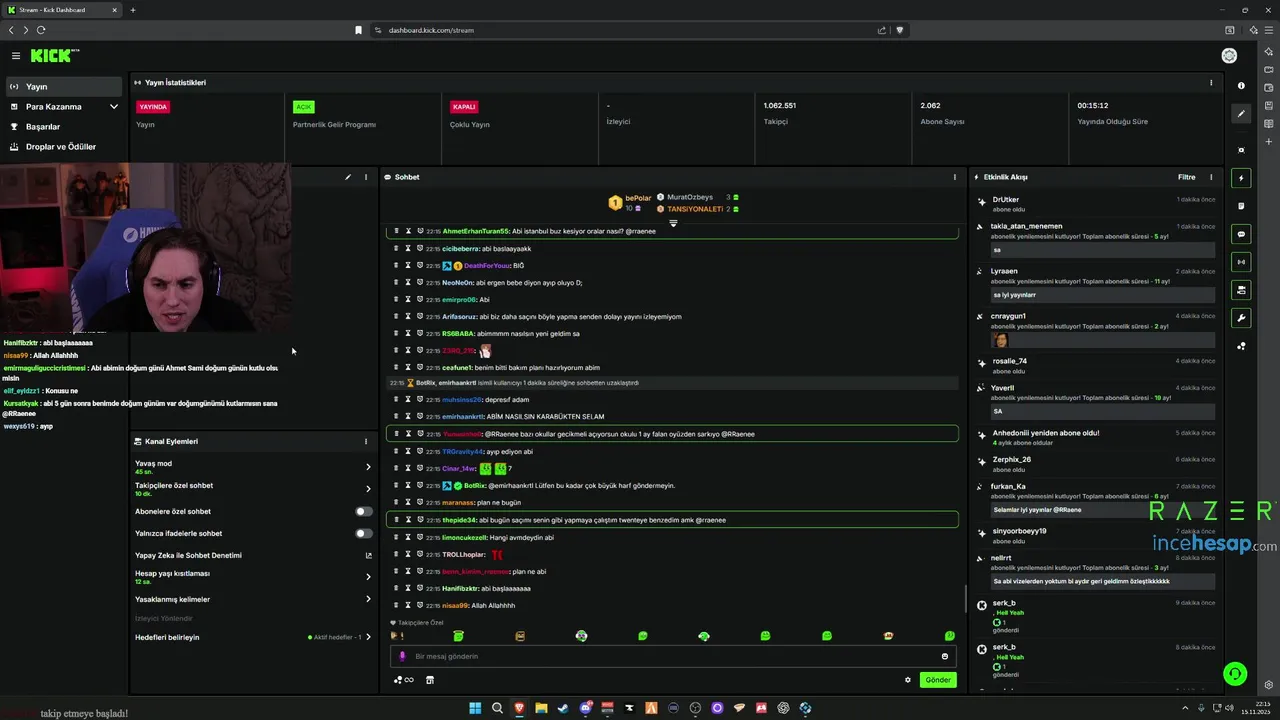The image size is (1280, 720).
Task: Toggle the chat bubble widget icon in the right toolbar
Action: pos(1241,234)
